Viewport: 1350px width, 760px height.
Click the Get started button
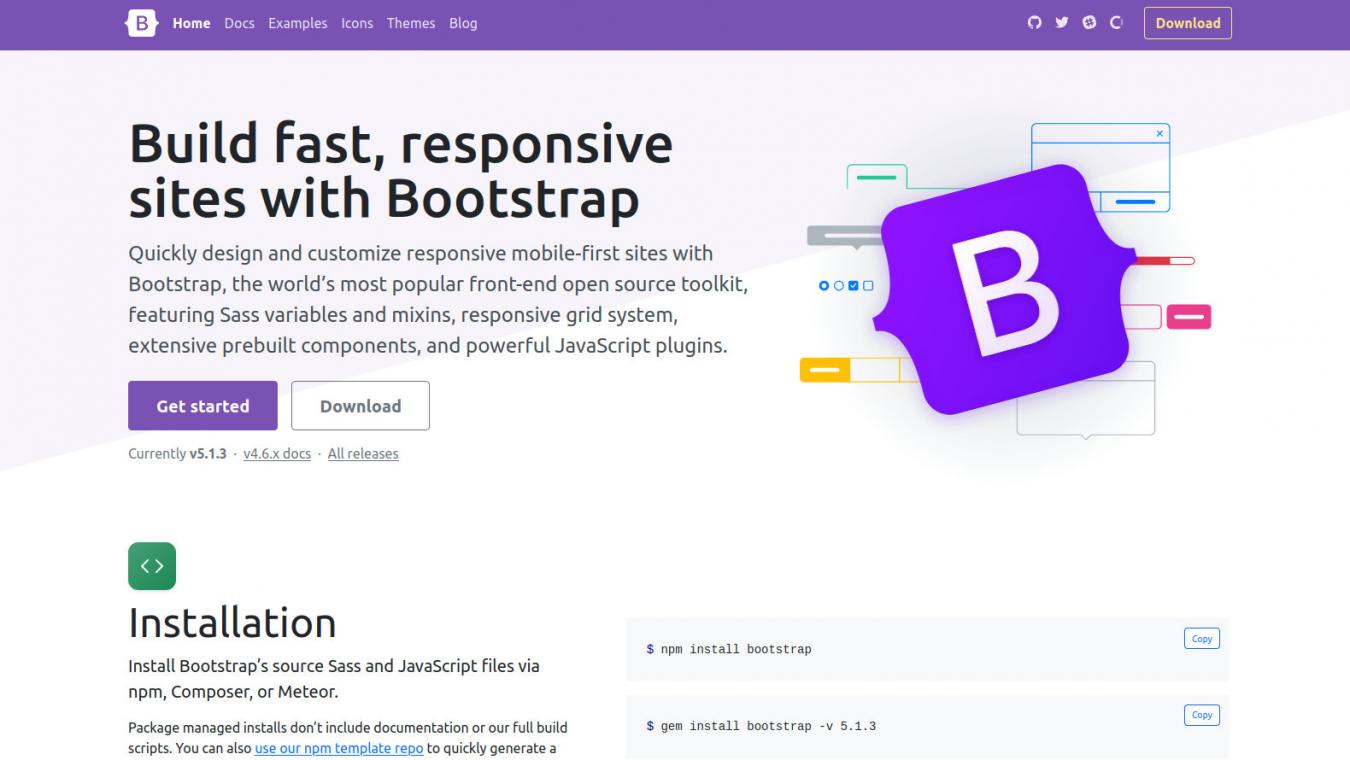click(x=202, y=406)
